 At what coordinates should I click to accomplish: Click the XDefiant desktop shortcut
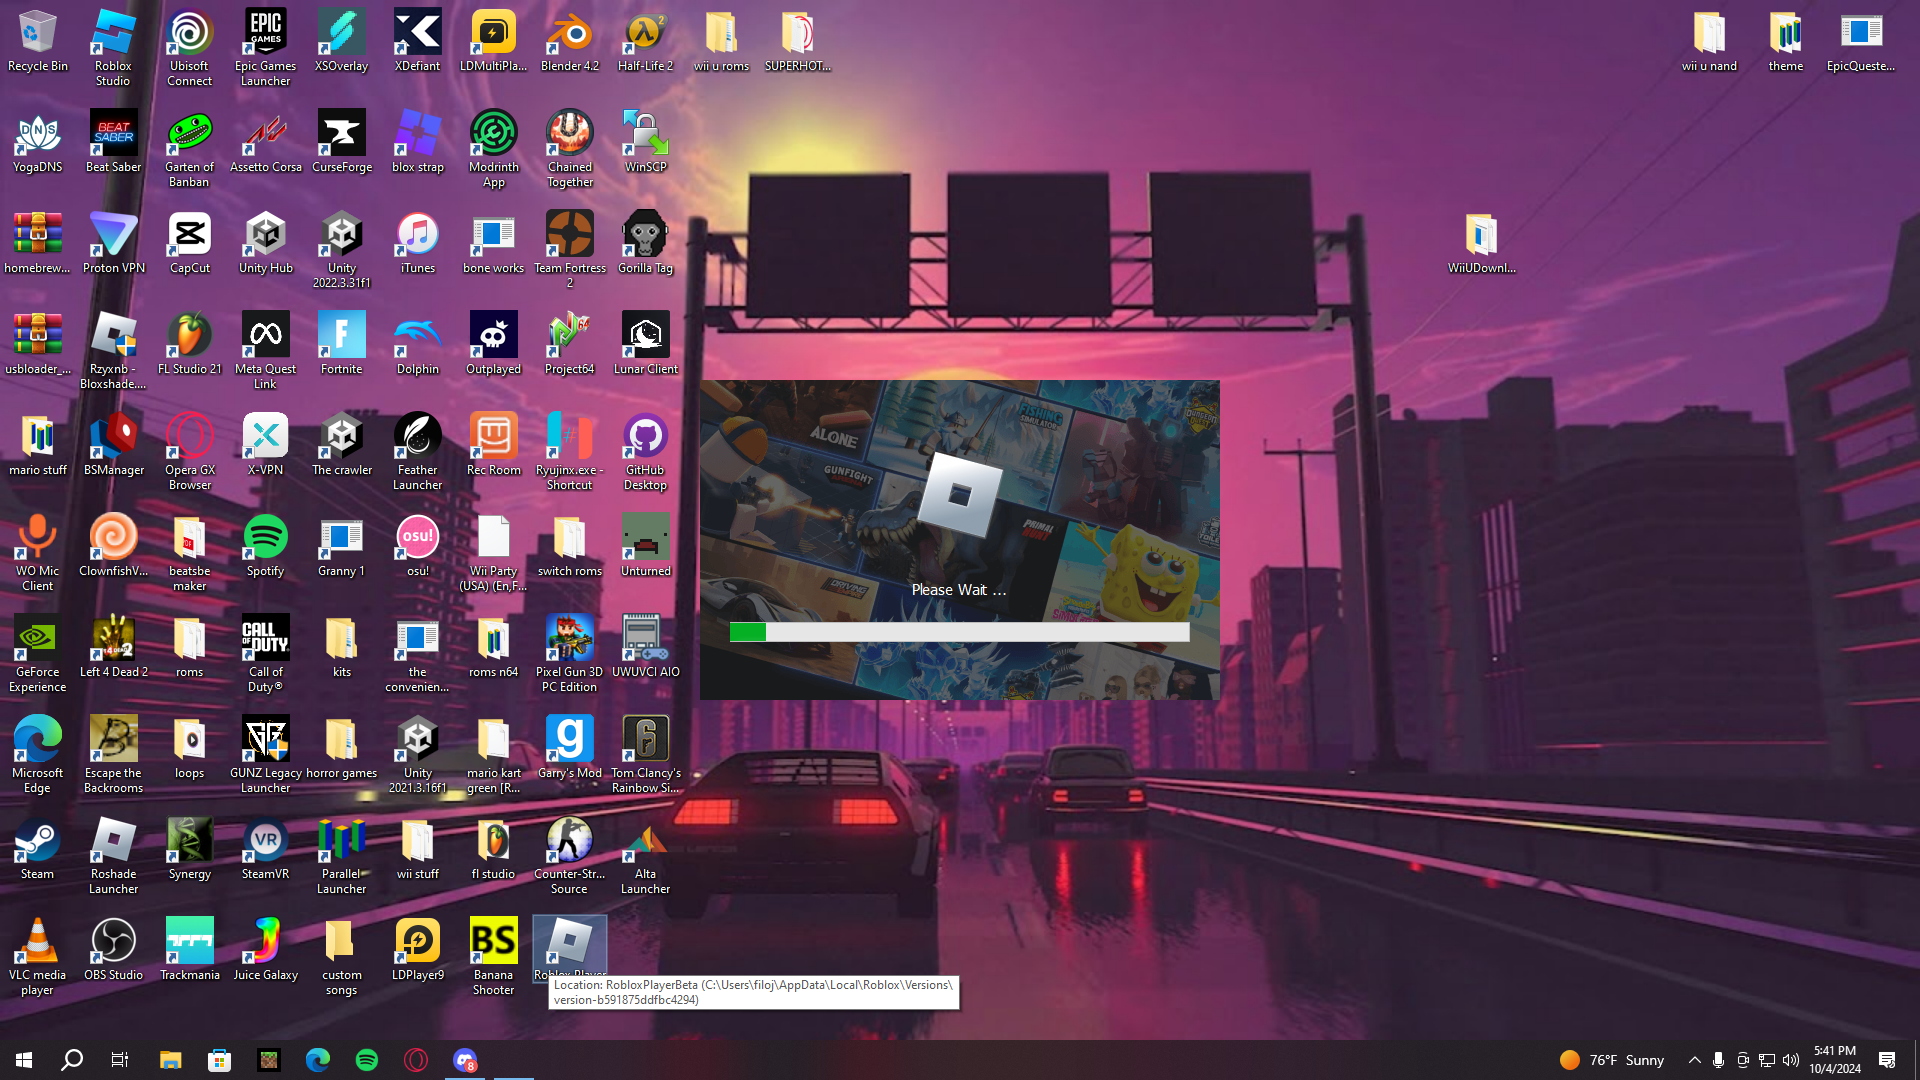click(x=418, y=42)
